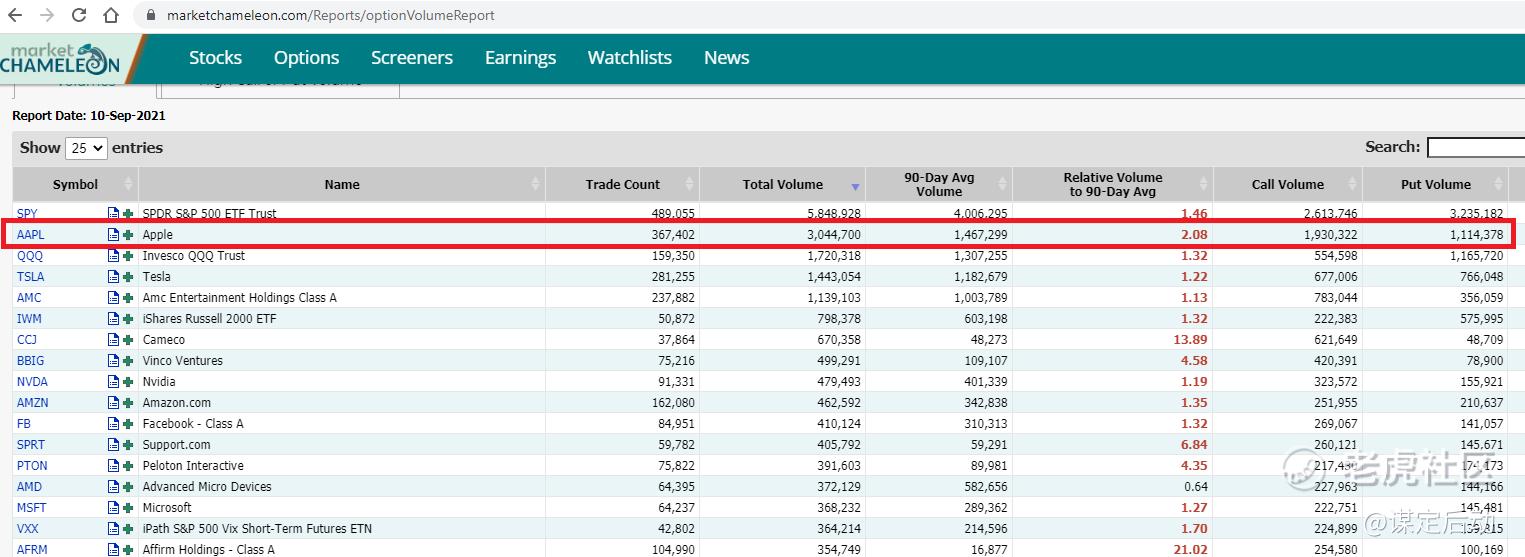Add AMD with the green plus icon
The height and width of the screenshot is (557, 1525).
pyautogui.click(x=128, y=487)
